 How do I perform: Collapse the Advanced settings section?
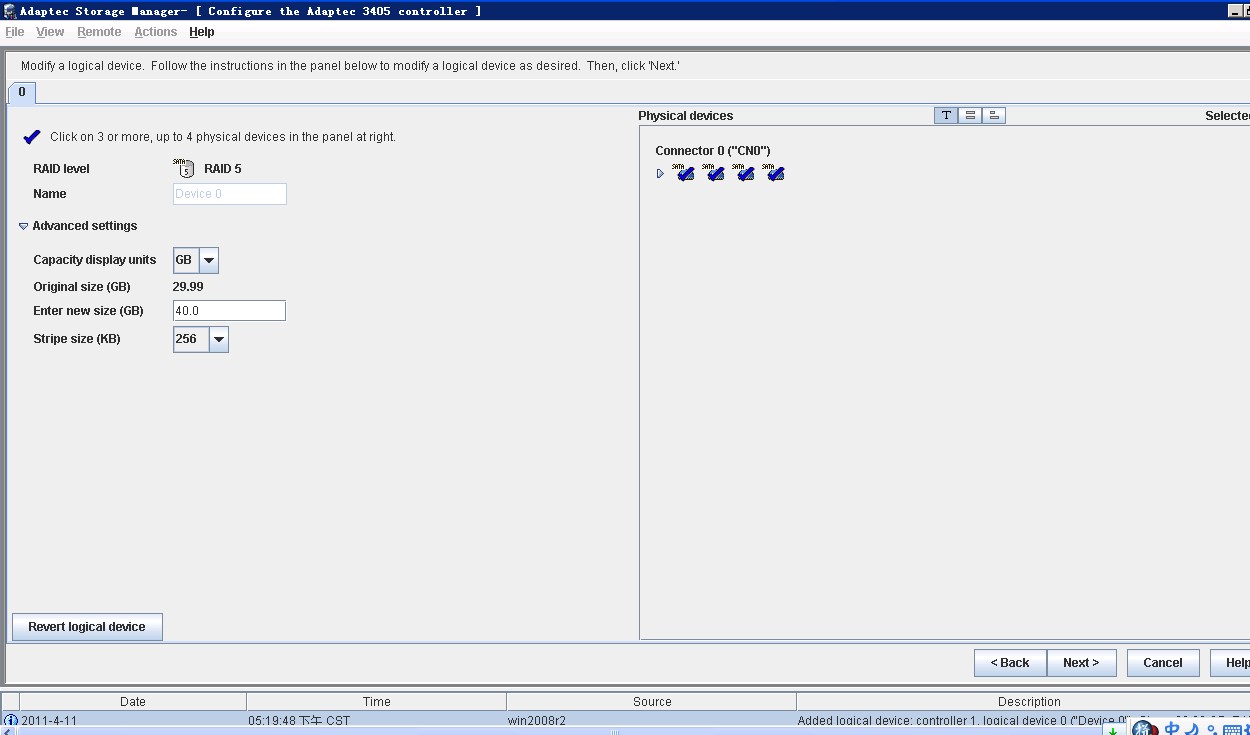(24, 226)
